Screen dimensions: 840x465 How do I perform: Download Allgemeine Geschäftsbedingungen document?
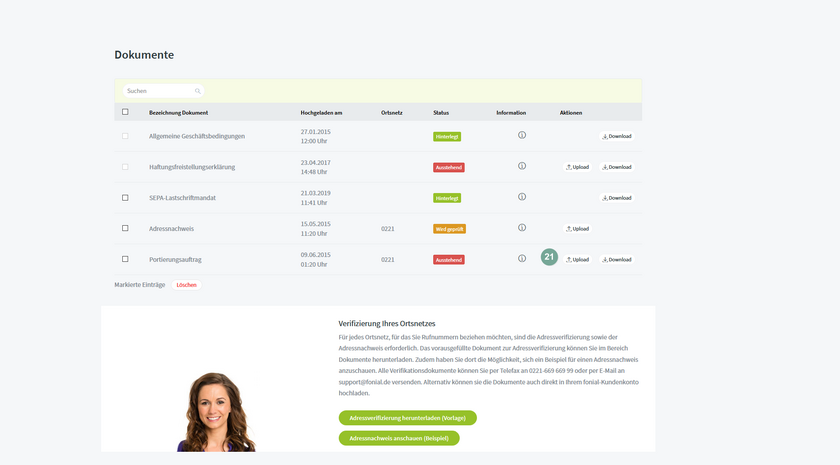(x=617, y=136)
